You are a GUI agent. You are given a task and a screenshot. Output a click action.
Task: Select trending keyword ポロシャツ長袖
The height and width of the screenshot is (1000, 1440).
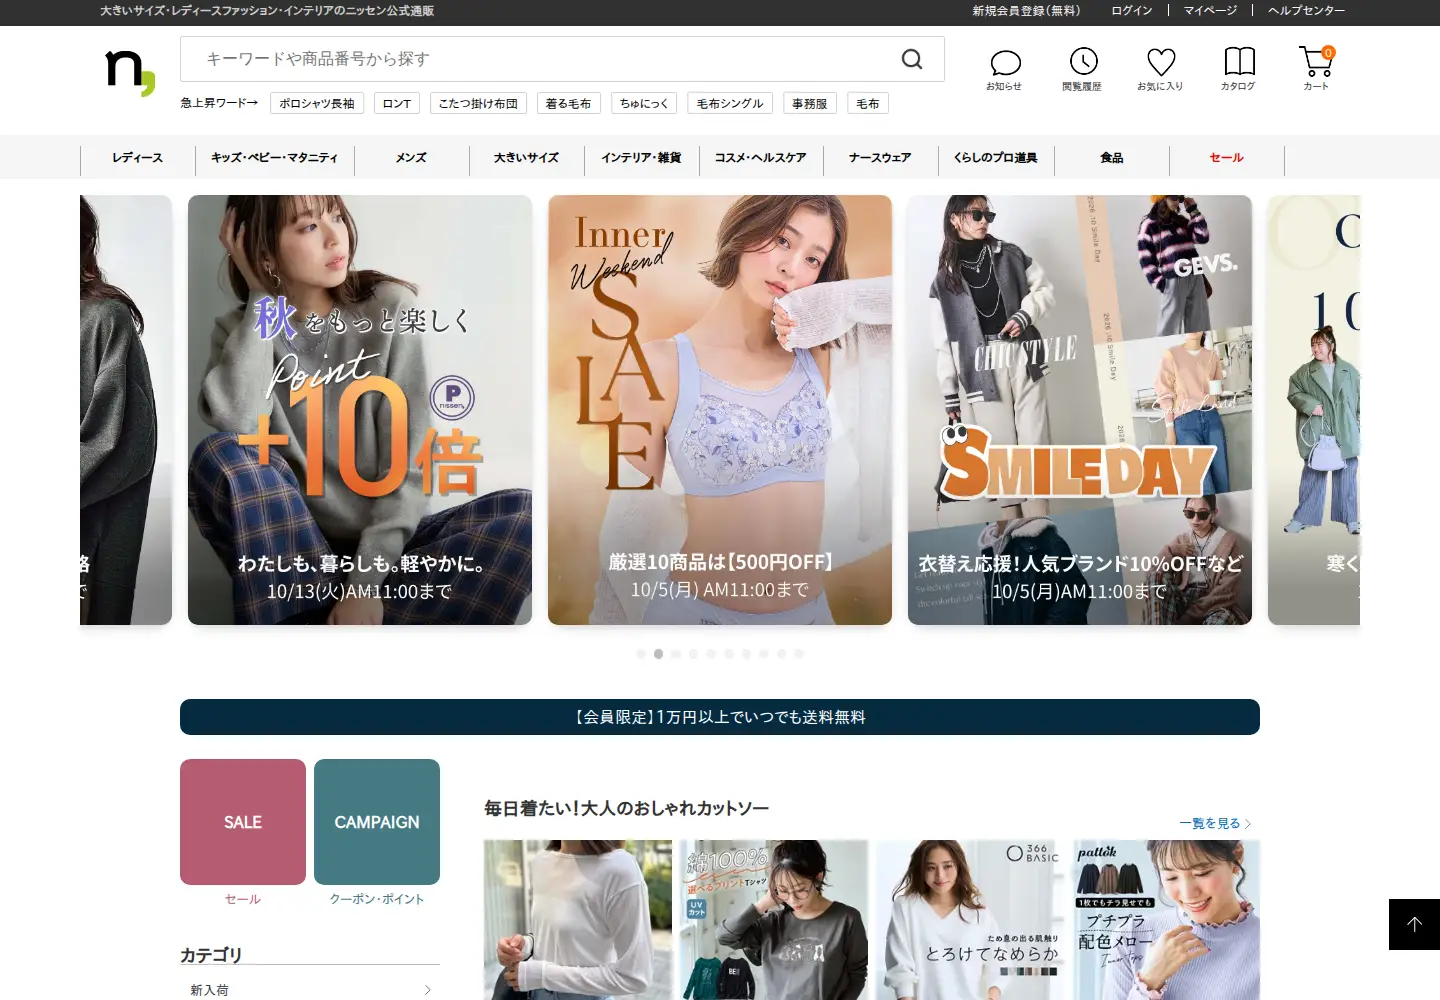coord(317,103)
